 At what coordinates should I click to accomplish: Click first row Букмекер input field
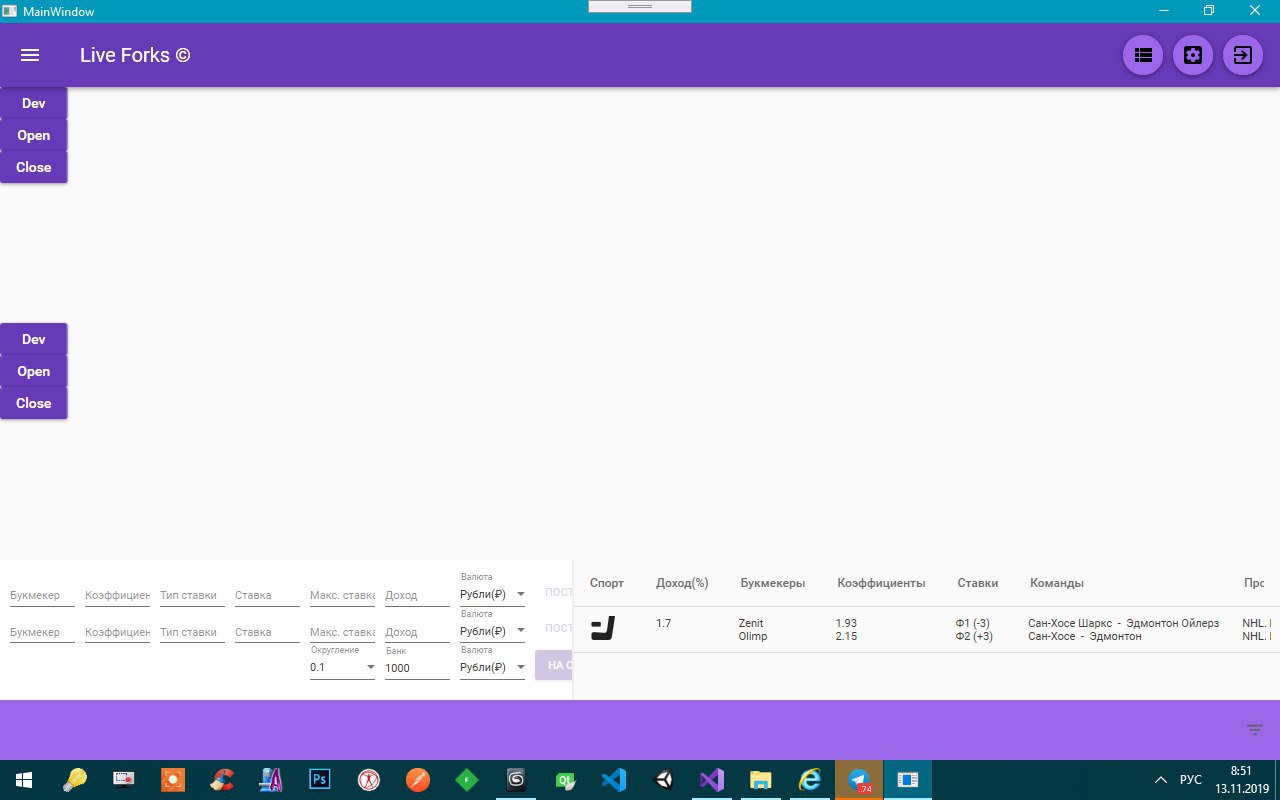click(x=42, y=595)
